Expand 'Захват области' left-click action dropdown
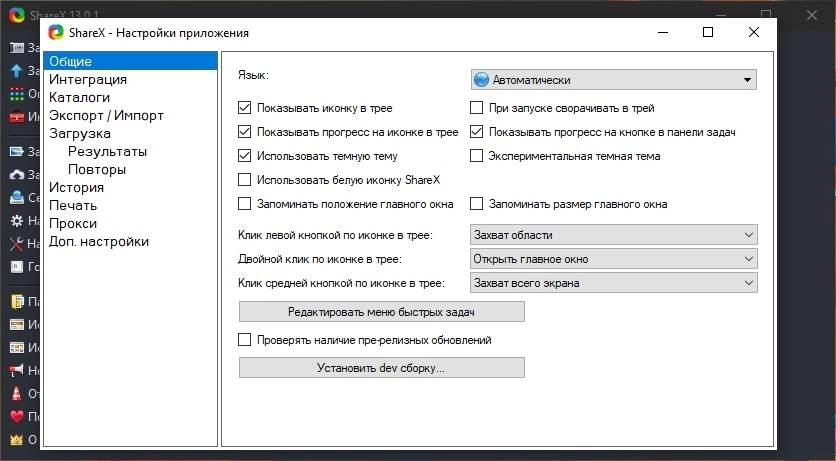Viewport: 836px width, 461px height. pos(613,235)
